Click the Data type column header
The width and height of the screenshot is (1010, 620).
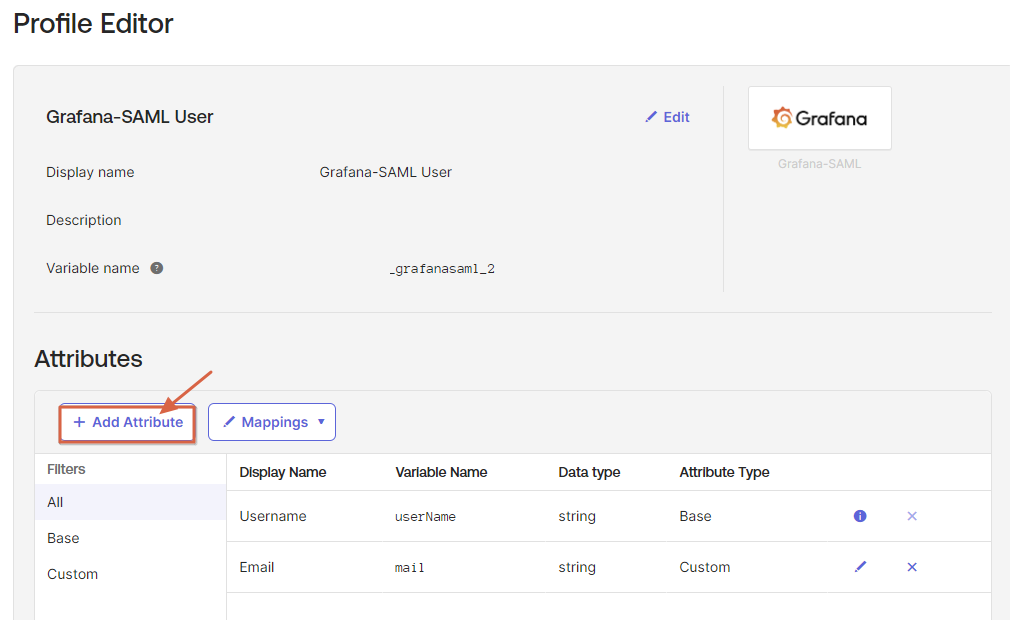point(589,472)
